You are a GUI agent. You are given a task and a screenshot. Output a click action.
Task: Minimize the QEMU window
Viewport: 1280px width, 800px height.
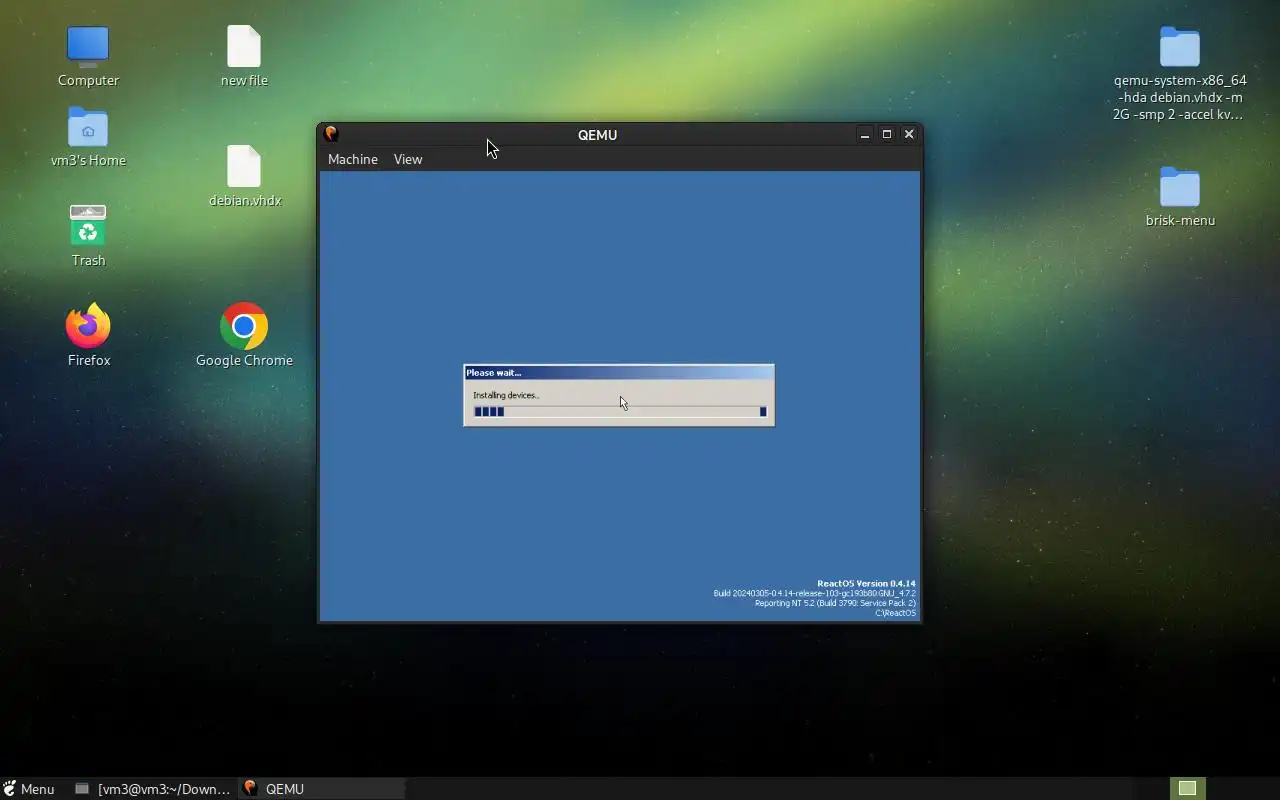coord(865,134)
